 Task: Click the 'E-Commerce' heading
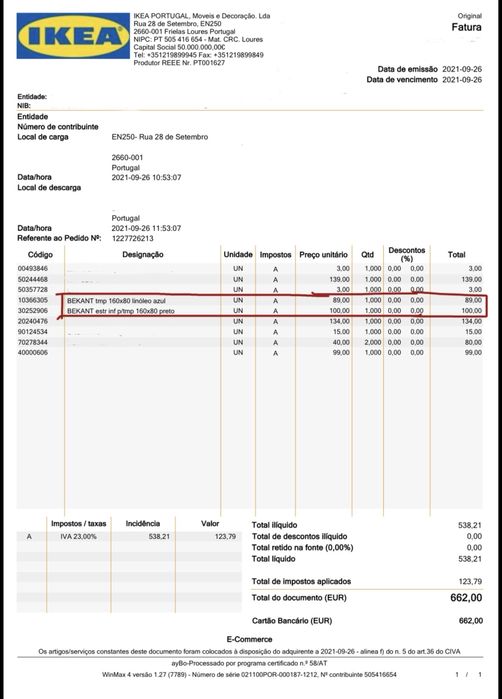pyautogui.click(x=250, y=639)
